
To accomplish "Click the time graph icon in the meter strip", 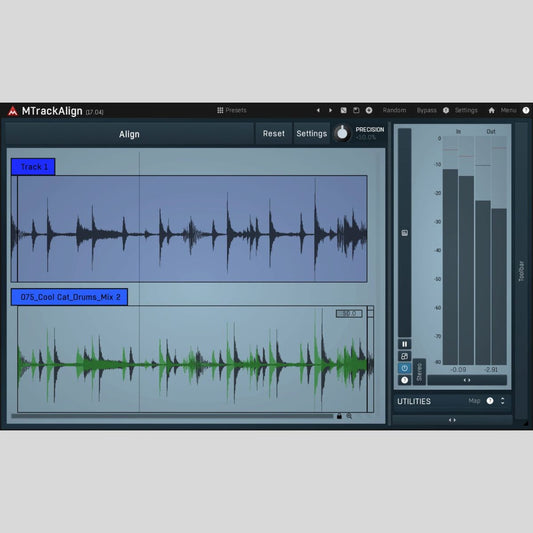I will coord(405,233).
